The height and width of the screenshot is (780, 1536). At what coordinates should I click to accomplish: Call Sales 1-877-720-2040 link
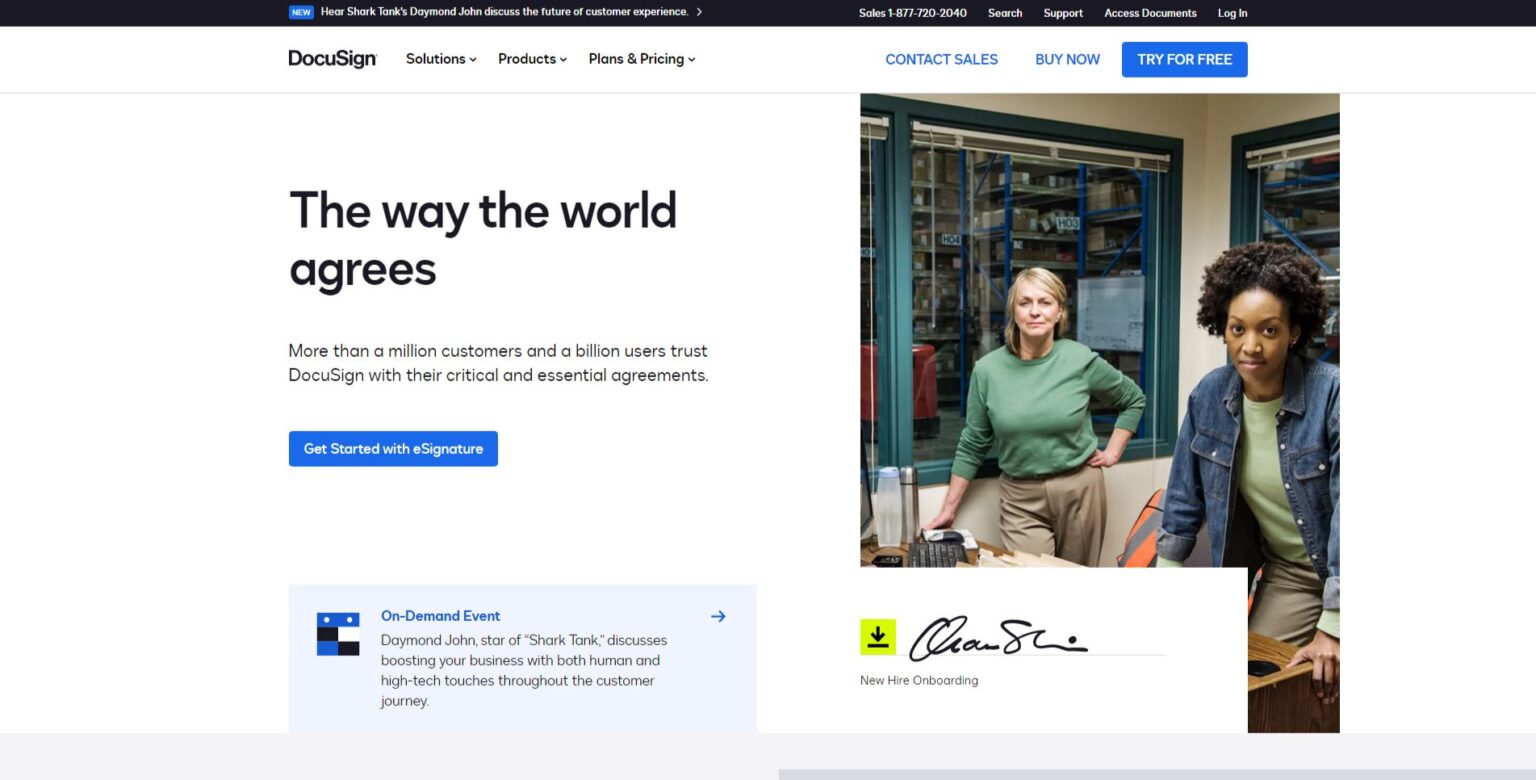[913, 13]
